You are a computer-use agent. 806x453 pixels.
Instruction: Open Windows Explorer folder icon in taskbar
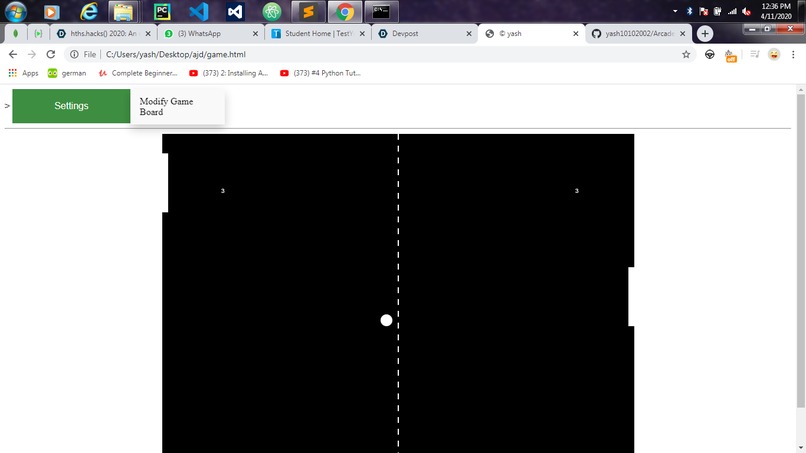coord(123,11)
